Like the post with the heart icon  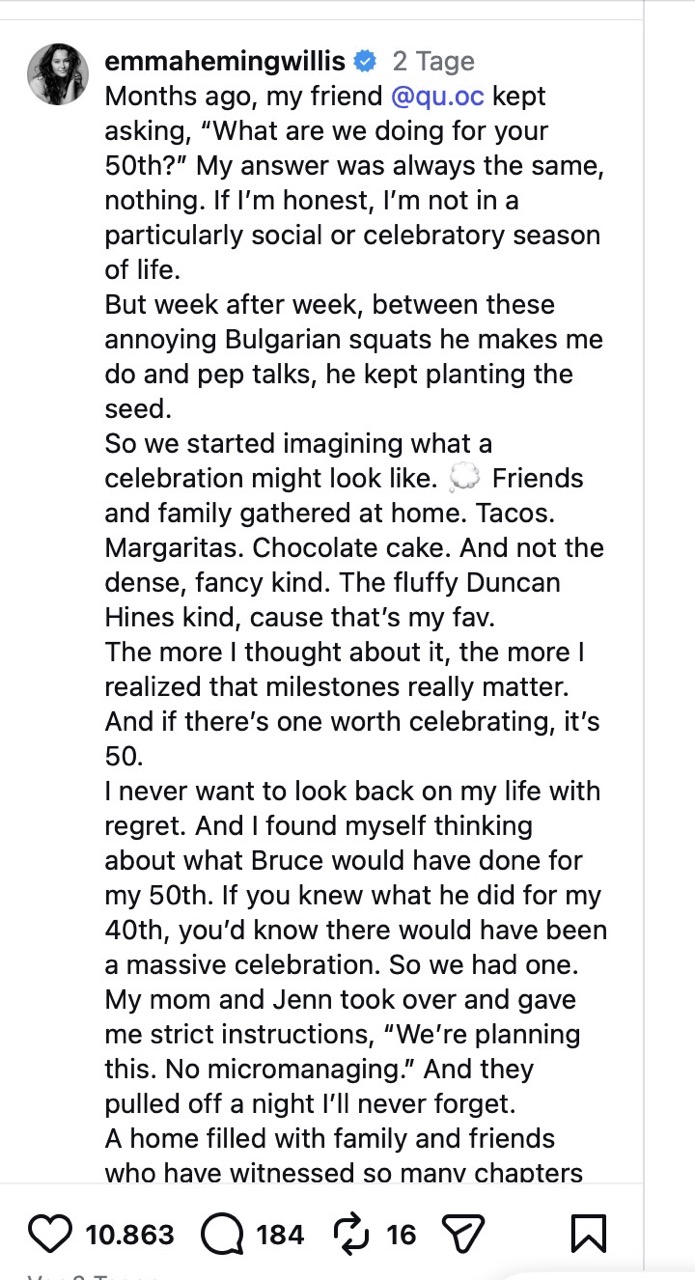(x=51, y=1235)
